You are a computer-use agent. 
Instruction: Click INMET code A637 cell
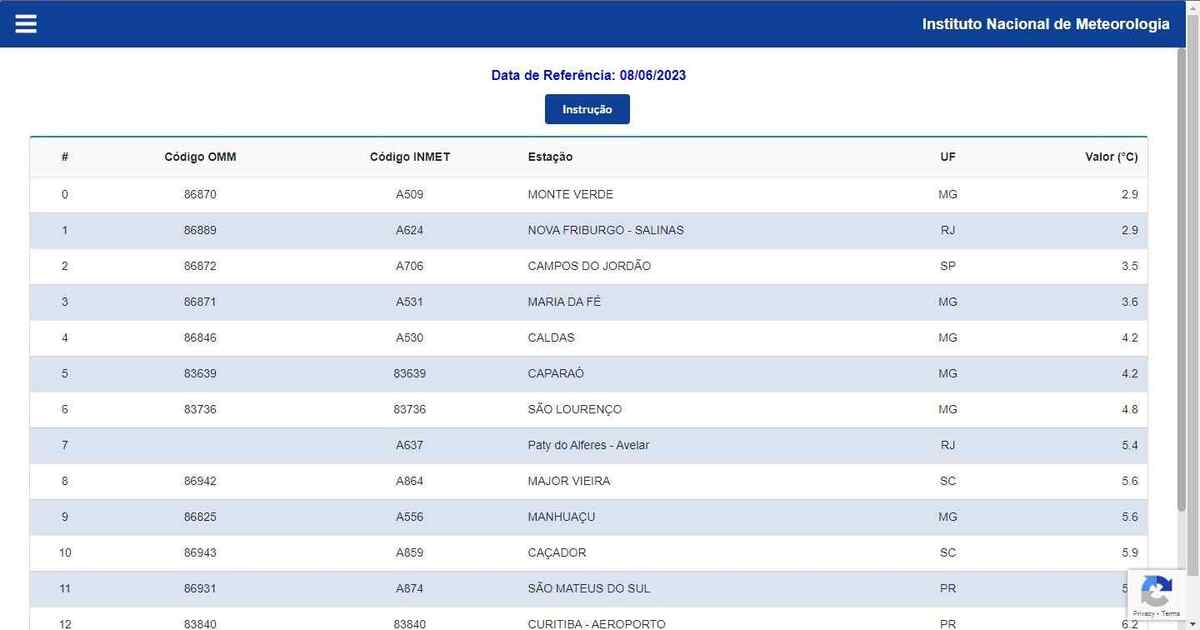point(409,445)
